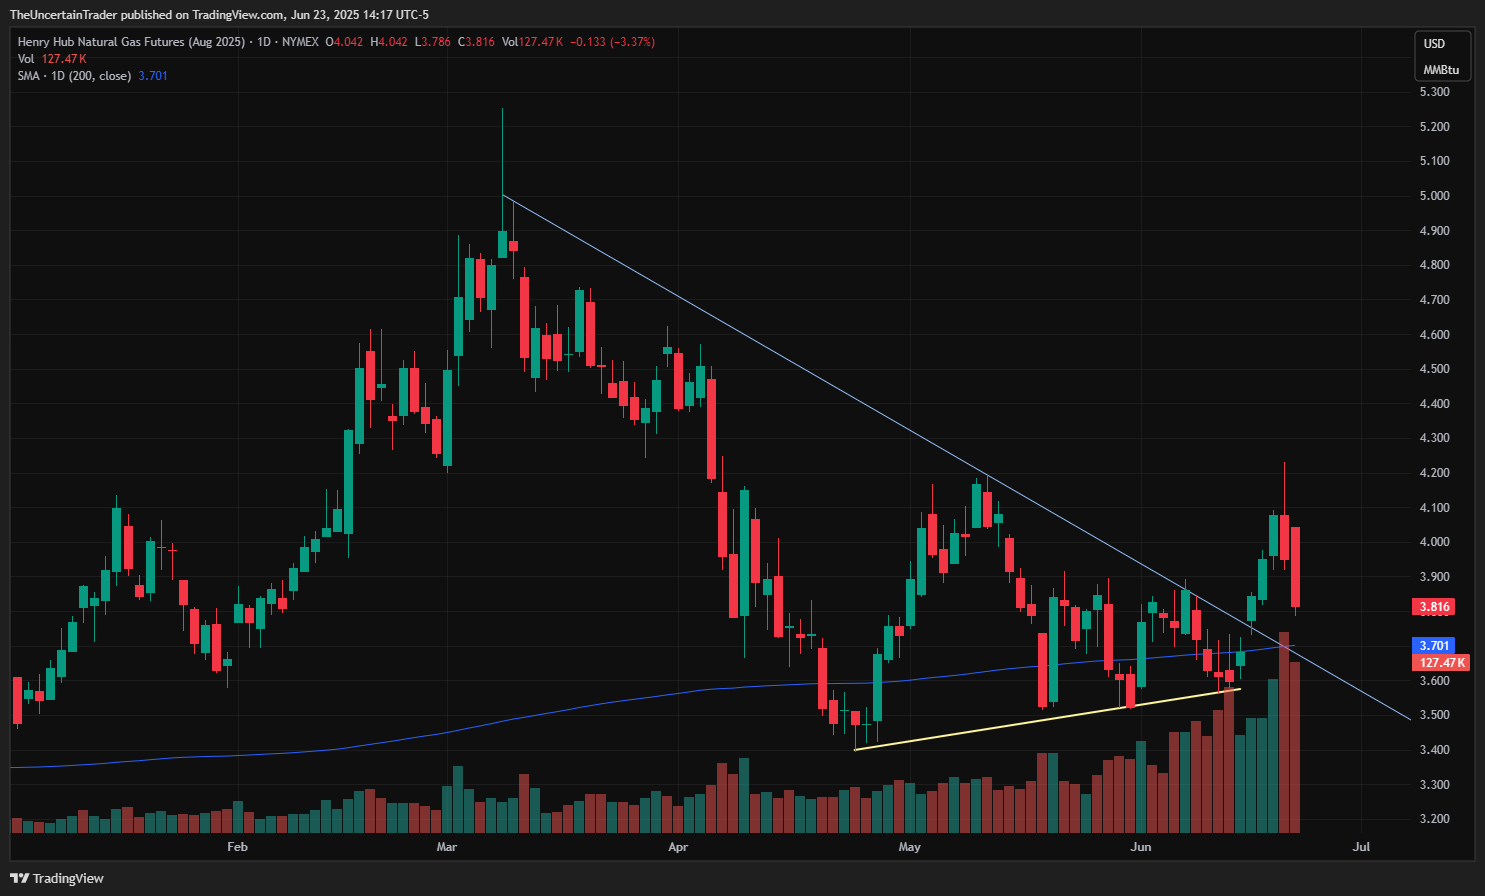The width and height of the screenshot is (1485, 896).
Task: Click the 4.100 price axis label
Action: 1435,508
